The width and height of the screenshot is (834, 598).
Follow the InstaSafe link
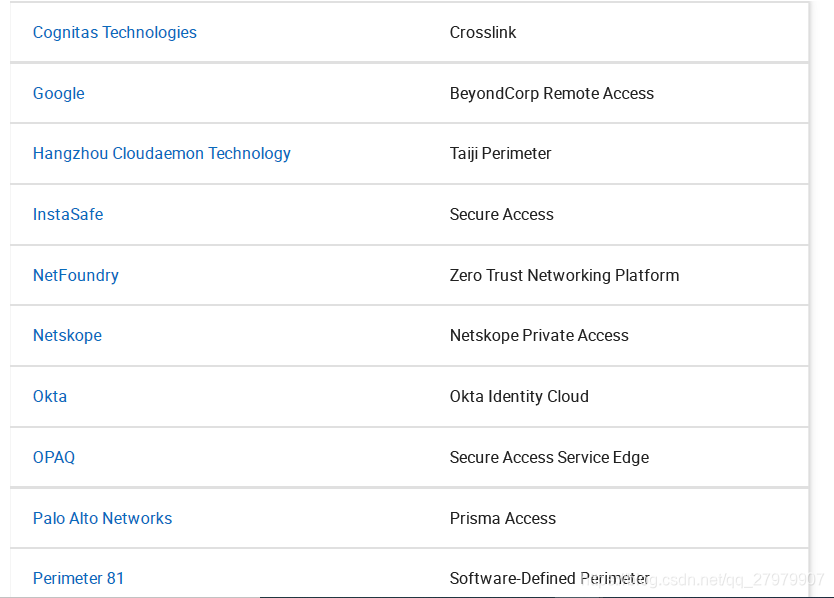[68, 214]
